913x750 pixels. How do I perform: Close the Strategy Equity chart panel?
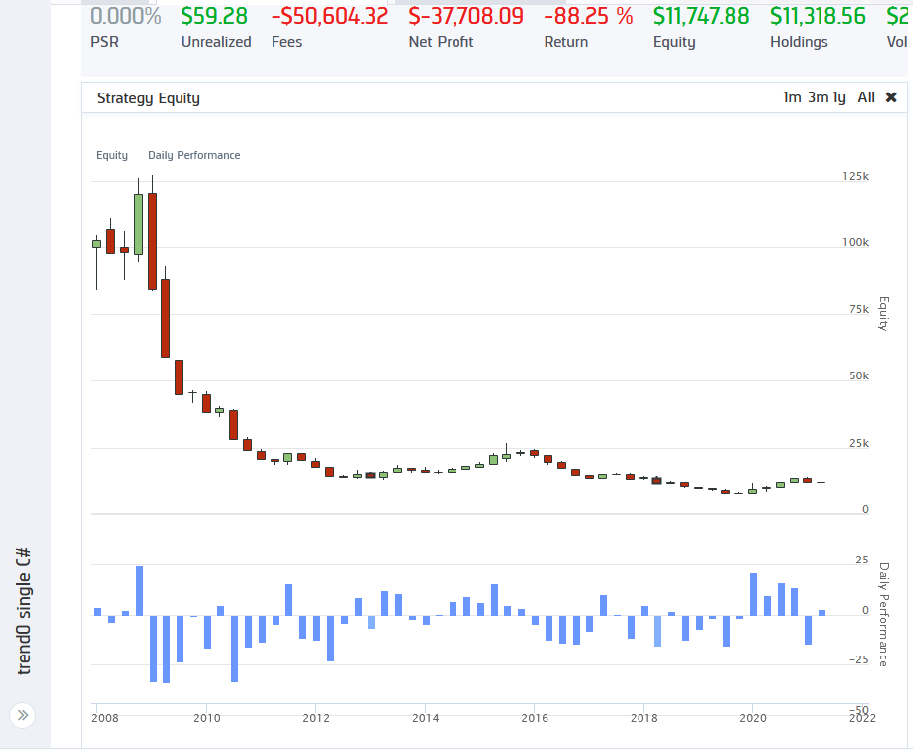[x=891, y=97]
